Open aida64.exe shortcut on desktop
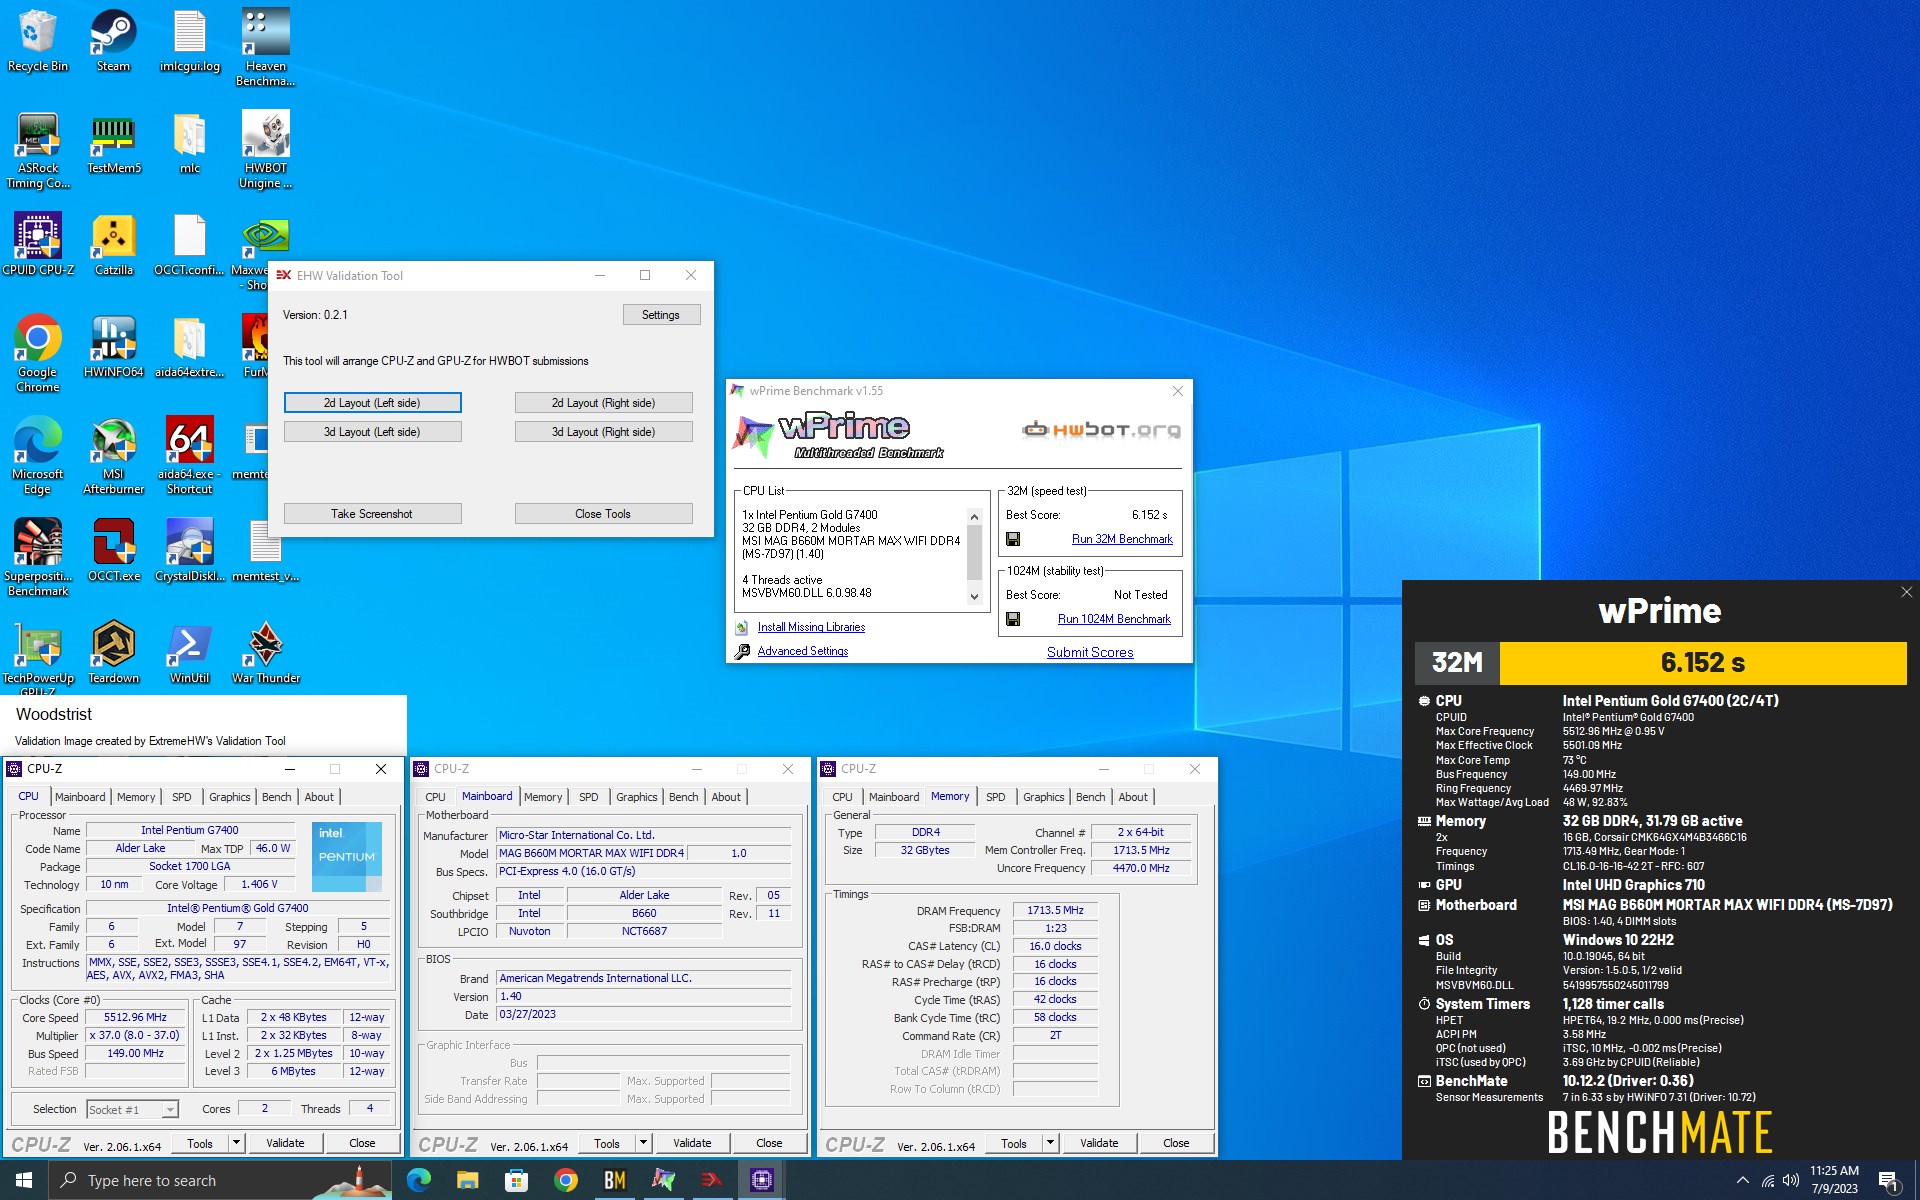 pyautogui.click(x=189, y=455)
